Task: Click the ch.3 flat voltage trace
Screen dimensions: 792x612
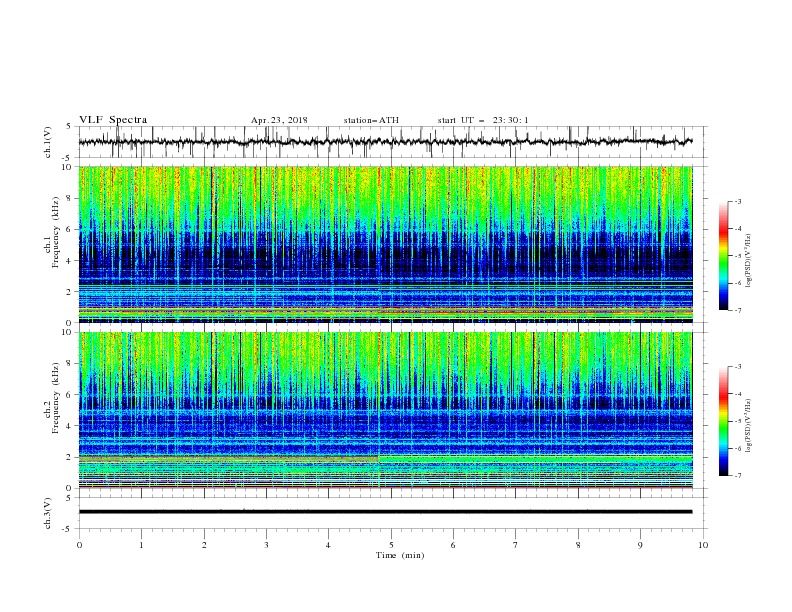Action: point(385,512)
